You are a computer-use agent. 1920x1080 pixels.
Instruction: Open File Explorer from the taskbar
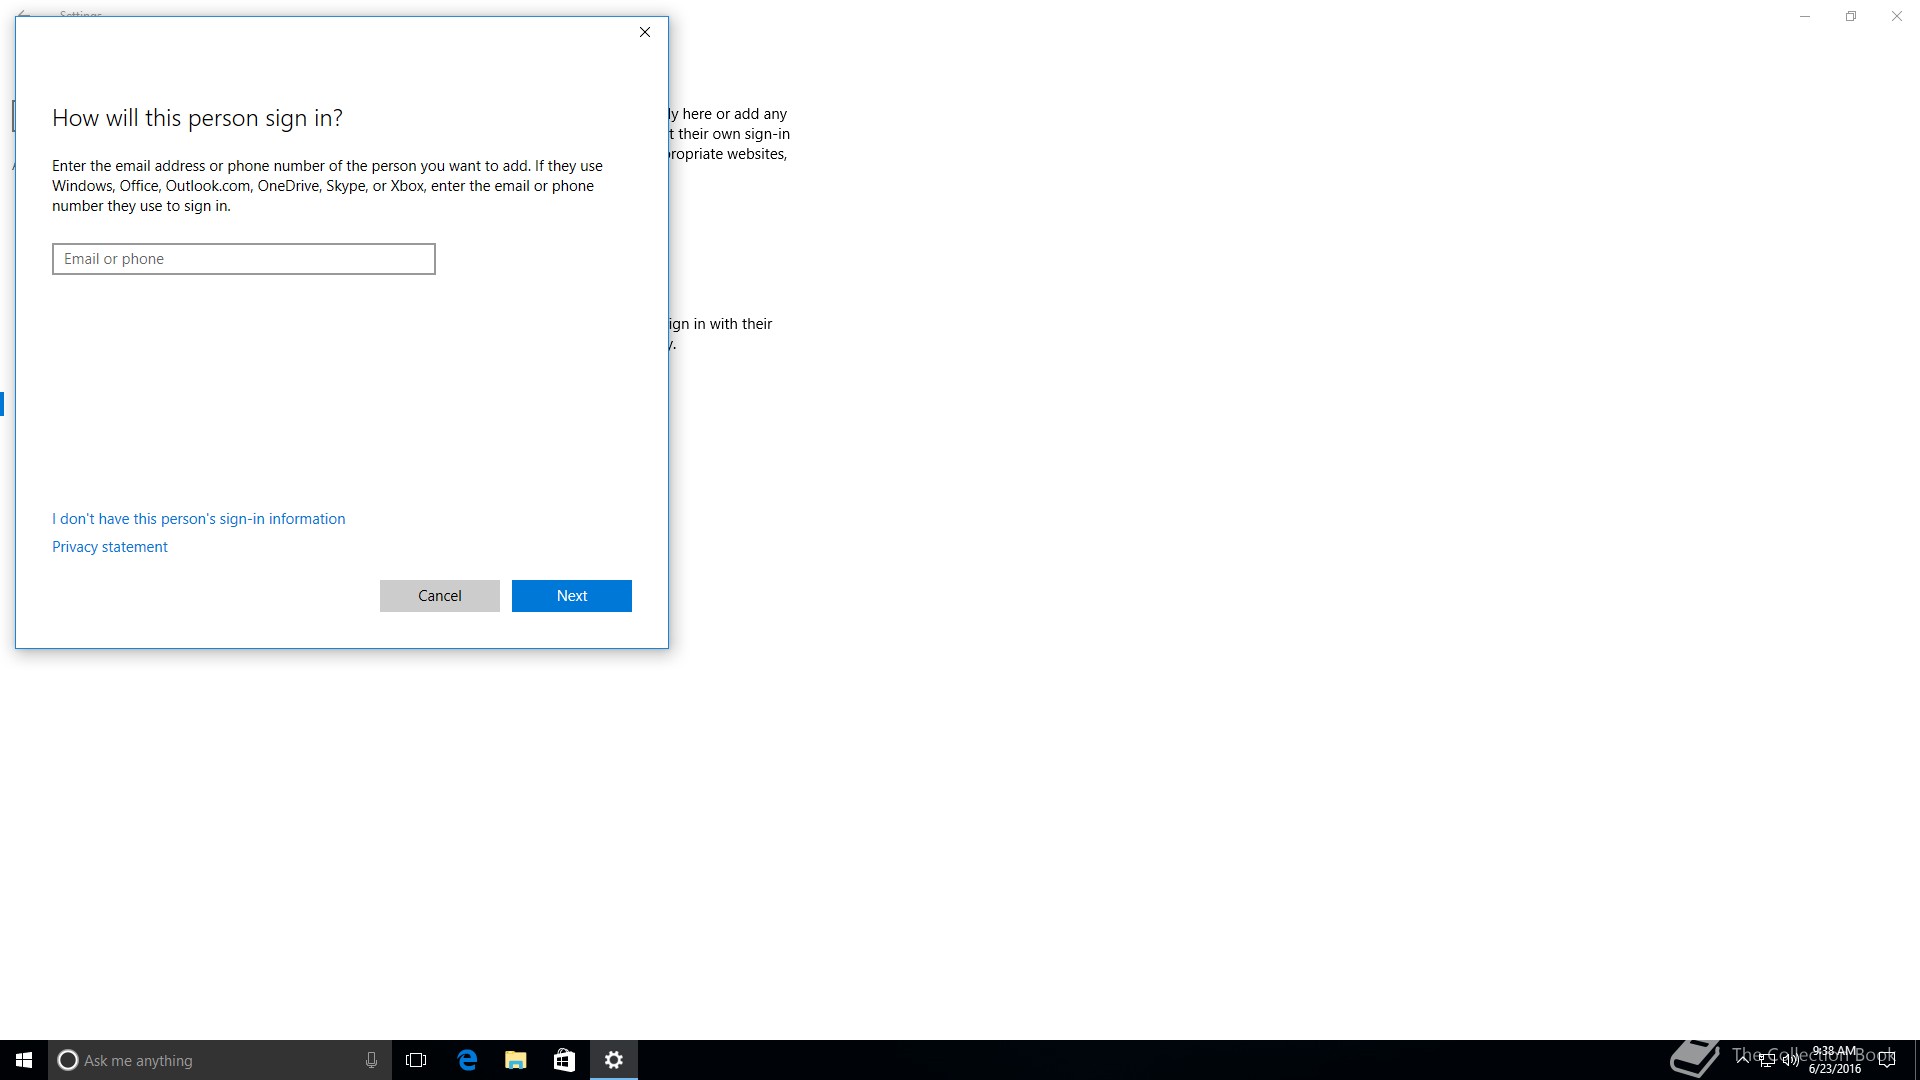pos(515,1060)
